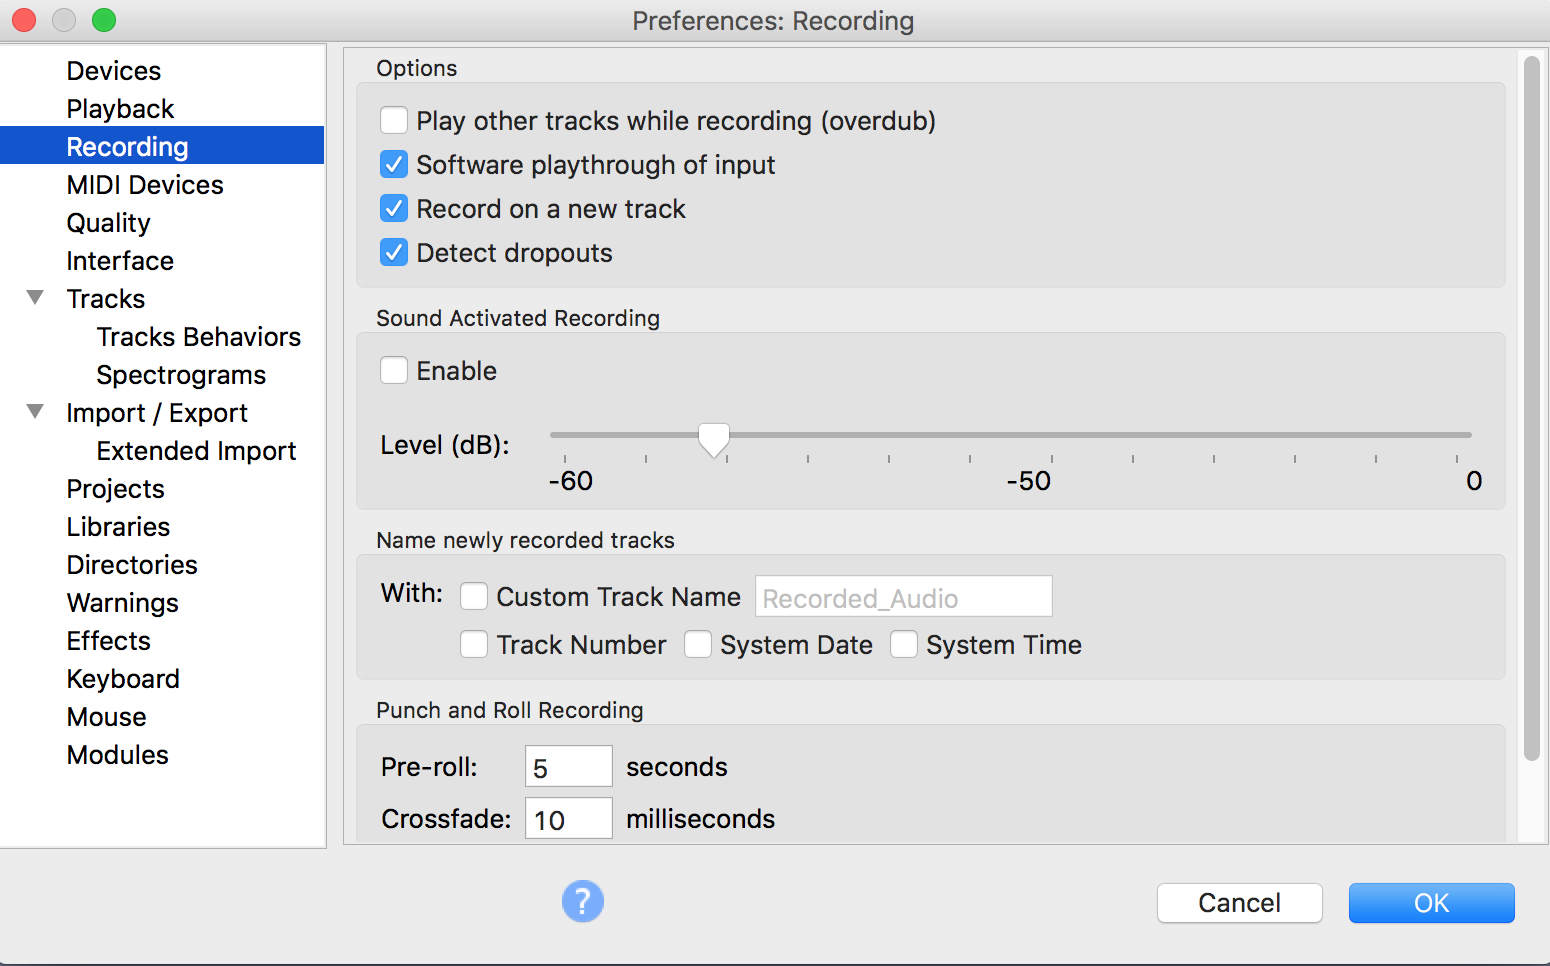Collapse the Import / Export section

point(36,412)
